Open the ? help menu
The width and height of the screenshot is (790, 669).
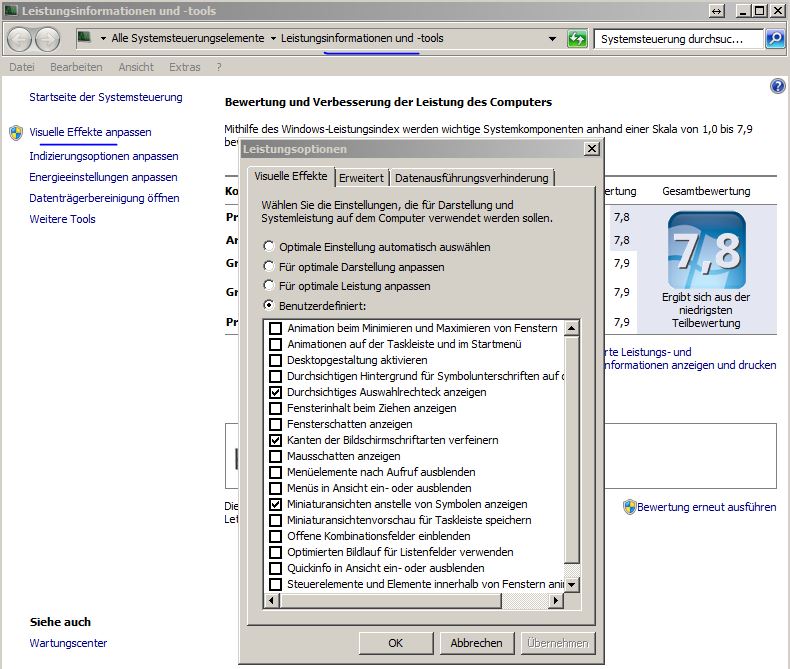[x=219, y=67]
